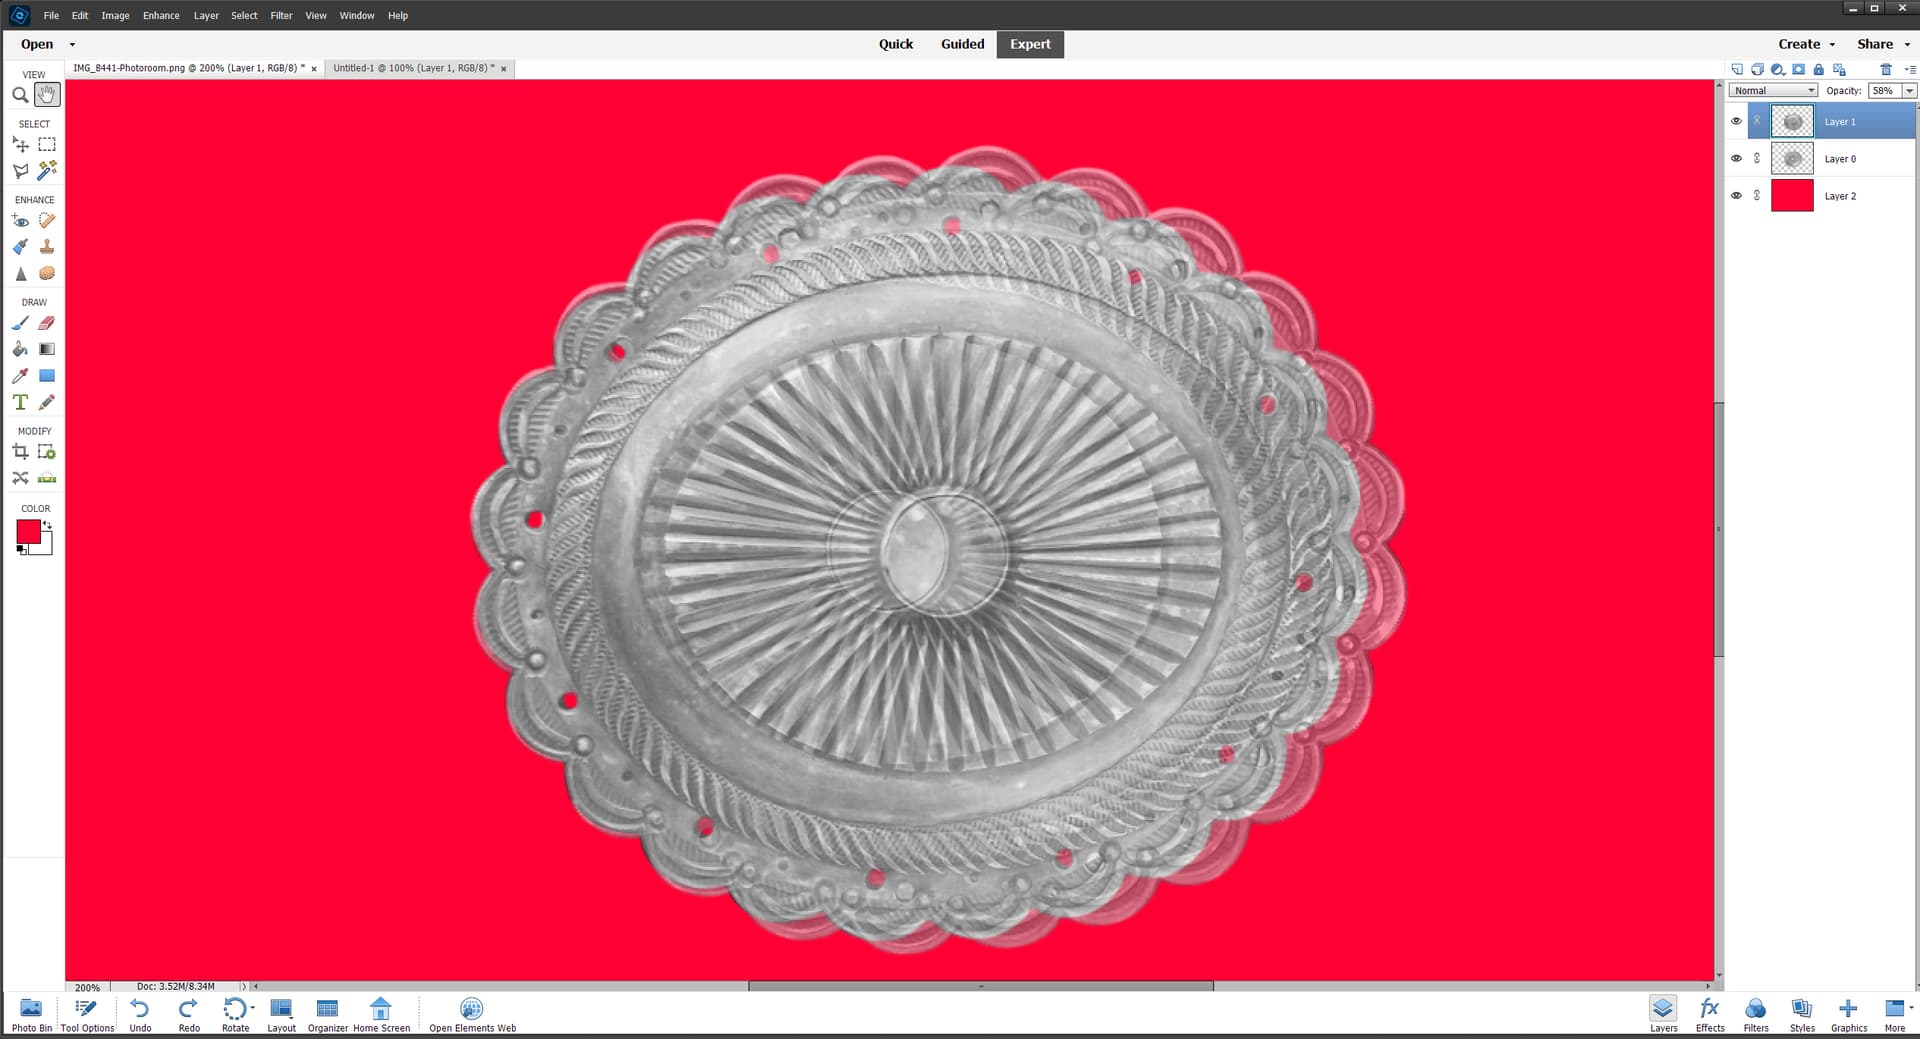
Task: Select the Rectangular Marquee tool
Action: tap(47, 145)
